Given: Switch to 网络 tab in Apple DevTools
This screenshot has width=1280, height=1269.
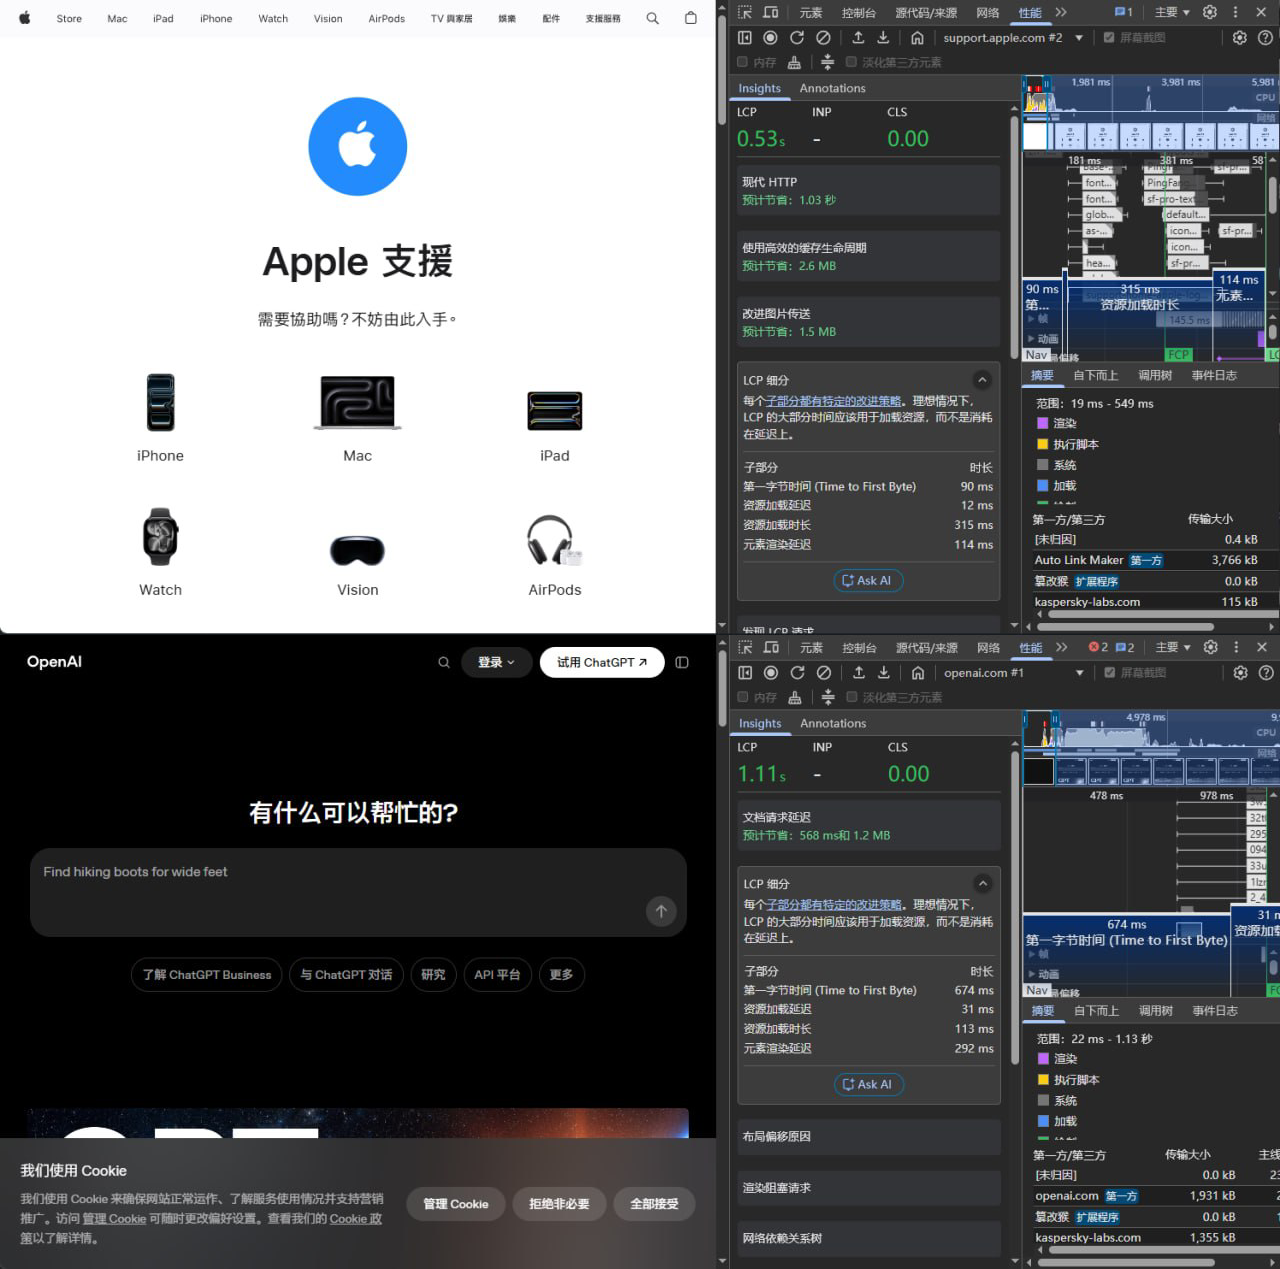Looking at the screenshot, I should point(988,12).
